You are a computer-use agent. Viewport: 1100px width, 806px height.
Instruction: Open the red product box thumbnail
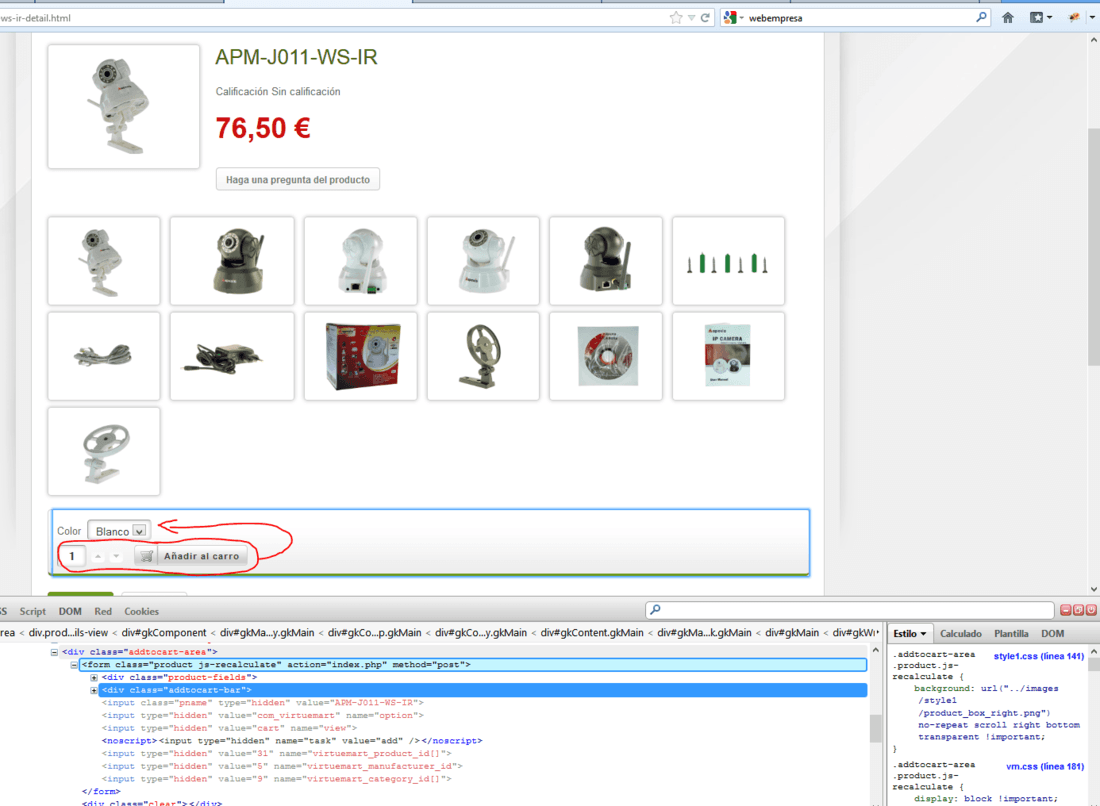pyautogui.click(x=361, y=356)
